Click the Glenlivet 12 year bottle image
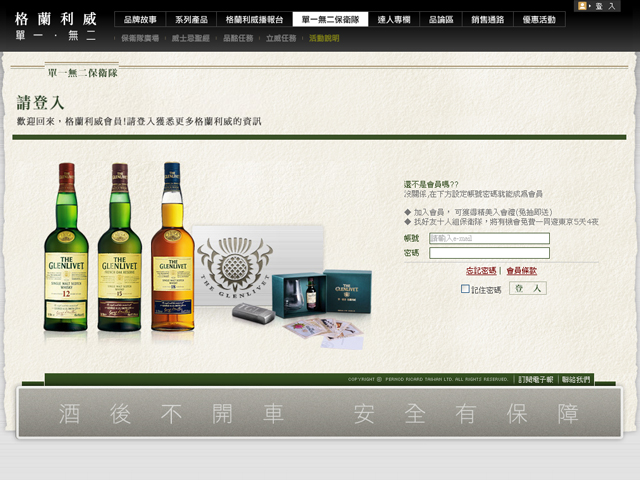 (x=66, y=247)
